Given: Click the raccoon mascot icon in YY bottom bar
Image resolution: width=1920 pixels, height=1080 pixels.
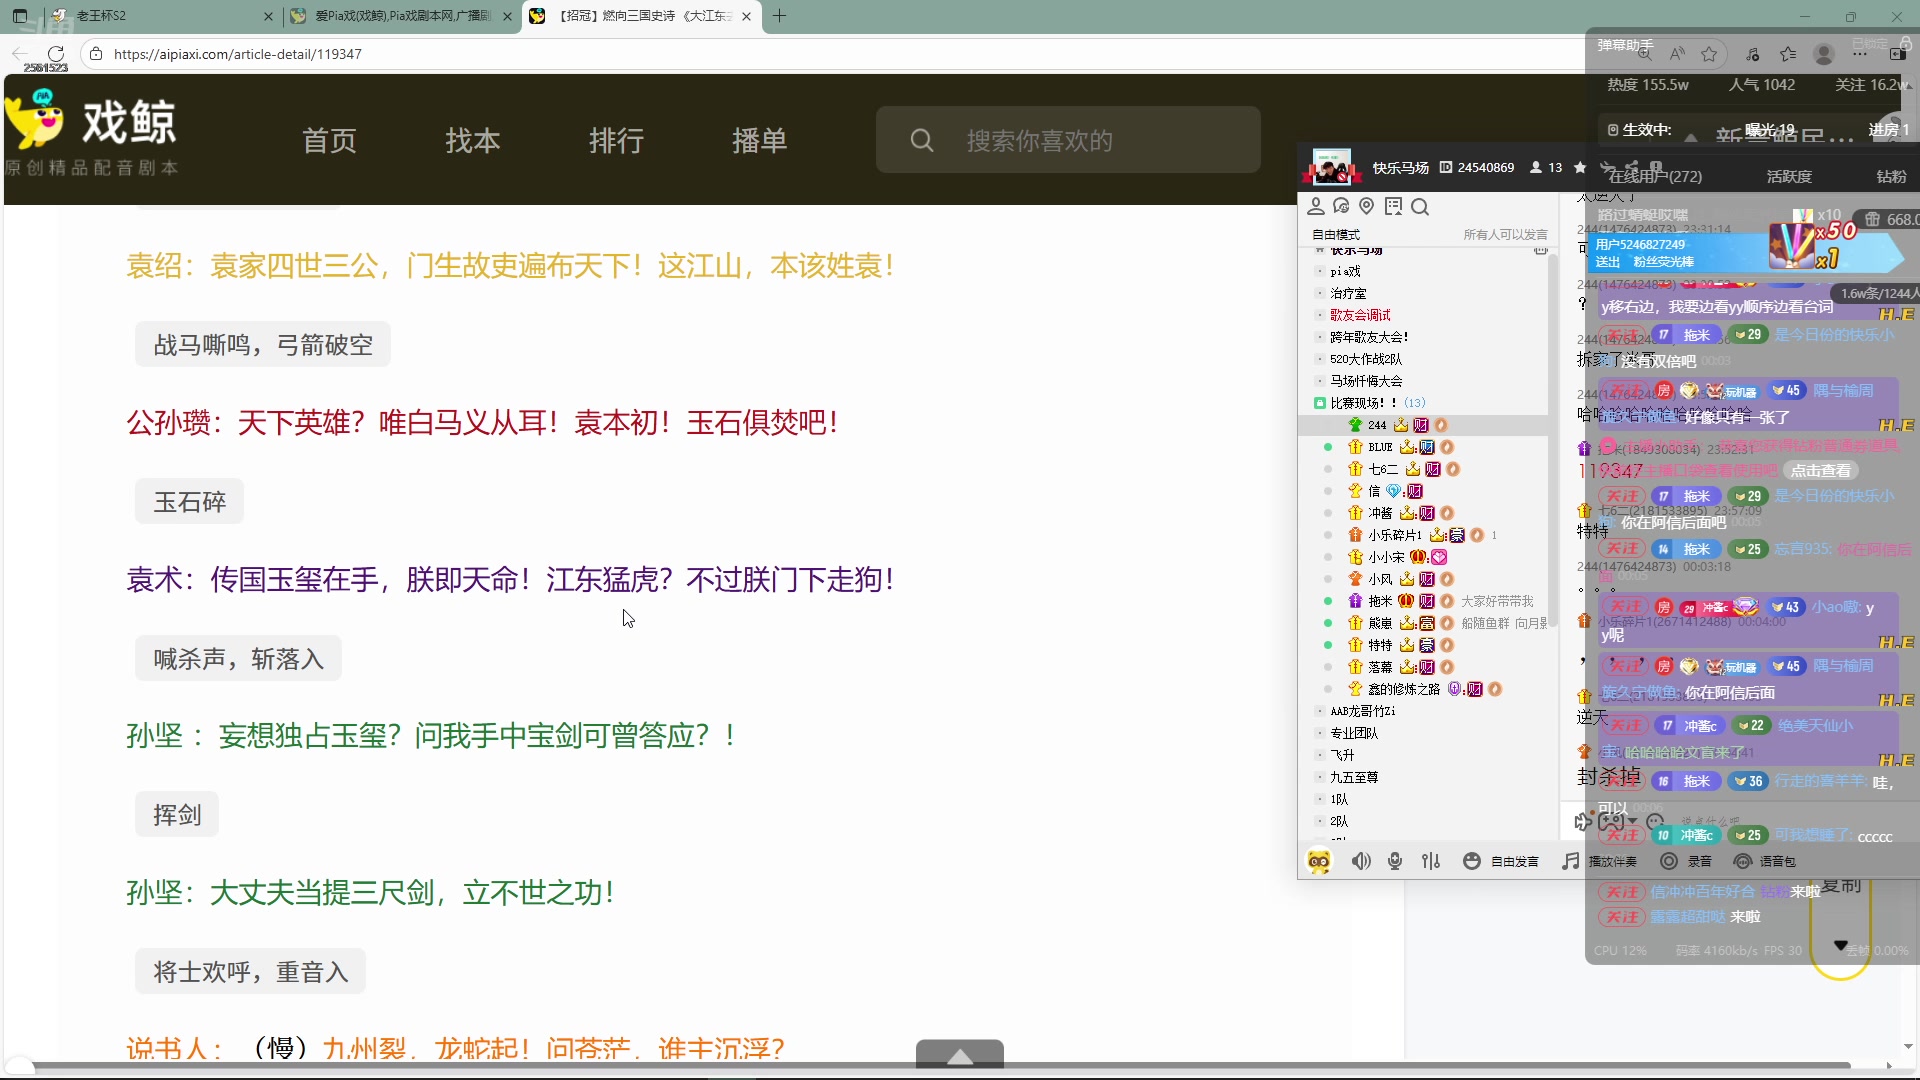Looking at the screenshot, I should pos(1319,861).
